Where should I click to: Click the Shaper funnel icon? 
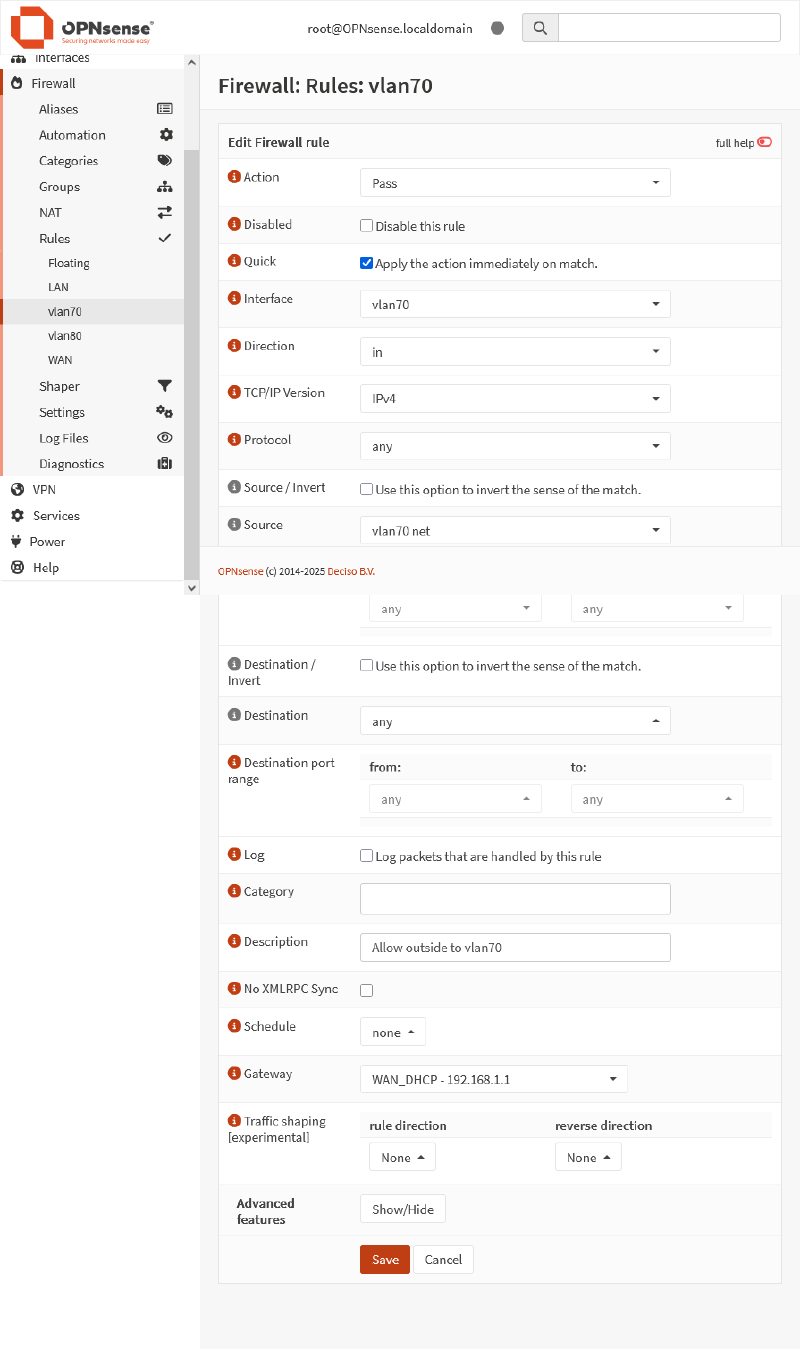coord(165,387)
